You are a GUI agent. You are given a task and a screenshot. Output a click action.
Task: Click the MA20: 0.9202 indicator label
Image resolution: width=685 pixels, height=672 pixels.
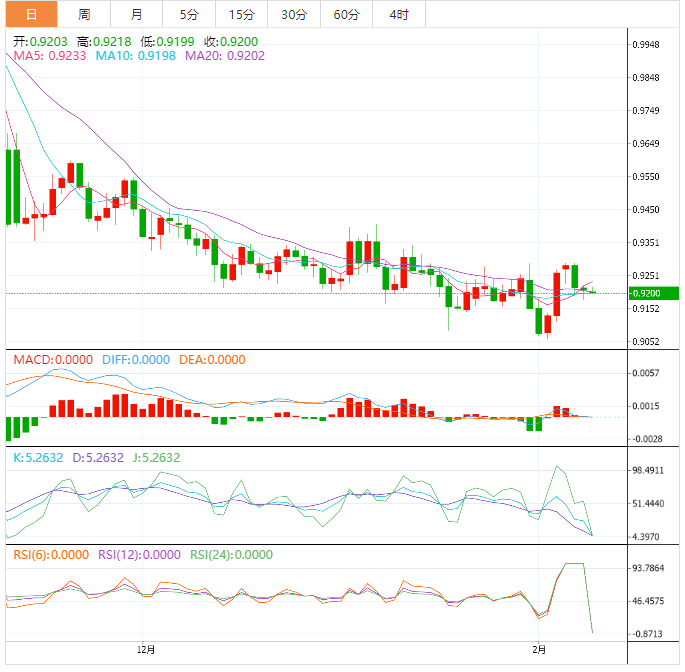coord(224,57)
